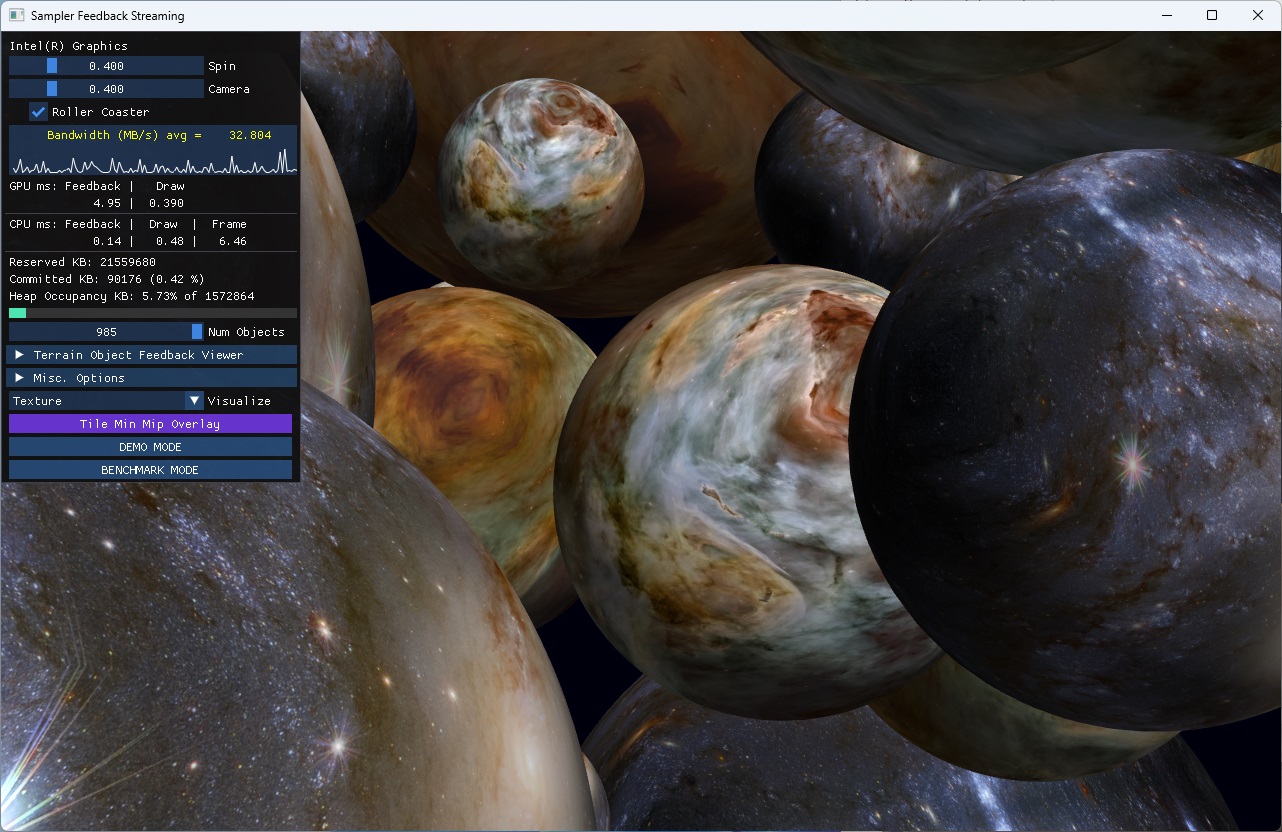Click Tile Min Mip Overlay button
Viewport: 1282px width, 832px height.
pyautogui.click(x=150, y=424)
